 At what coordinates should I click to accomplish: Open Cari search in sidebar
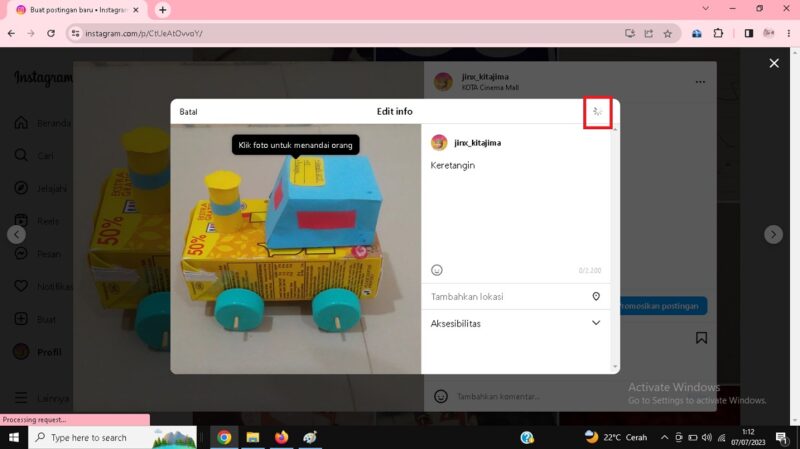tap(34, 156)
